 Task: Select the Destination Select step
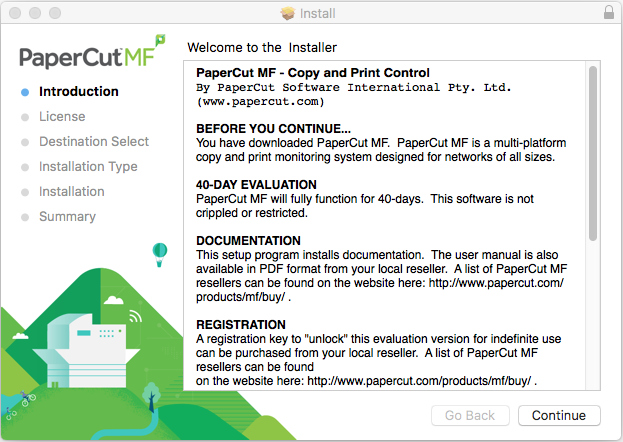pyautogui.click(x=94, y=142)
